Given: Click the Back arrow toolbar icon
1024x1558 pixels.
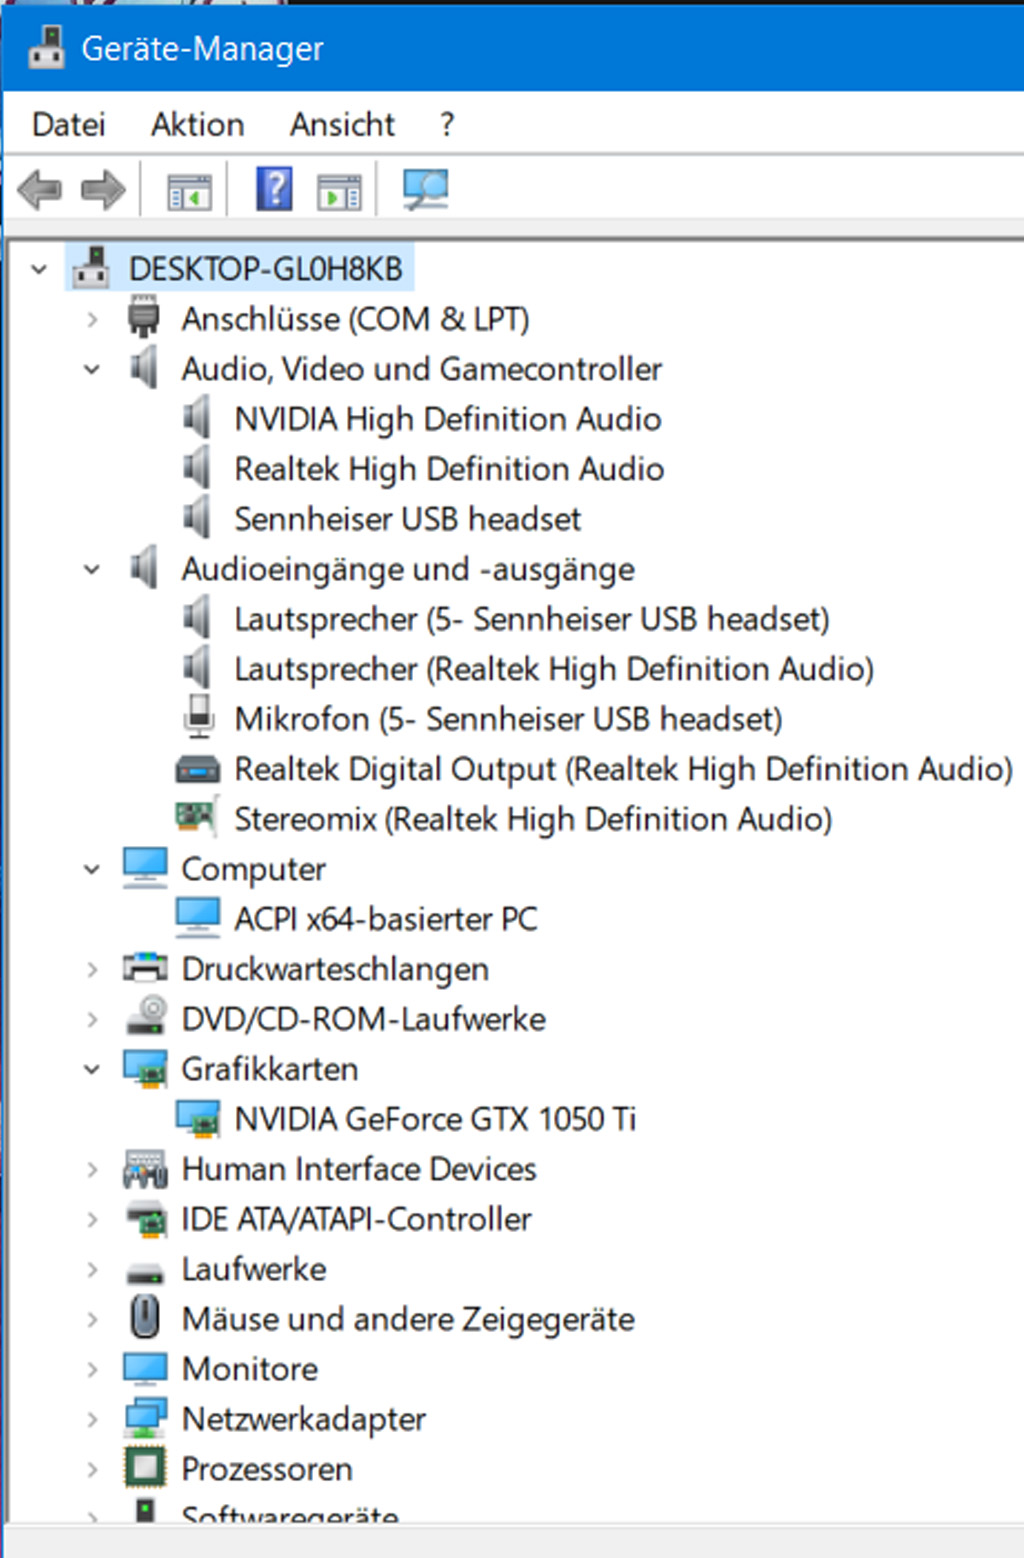Looking at the screenshot, I should [x=40, y=189].
